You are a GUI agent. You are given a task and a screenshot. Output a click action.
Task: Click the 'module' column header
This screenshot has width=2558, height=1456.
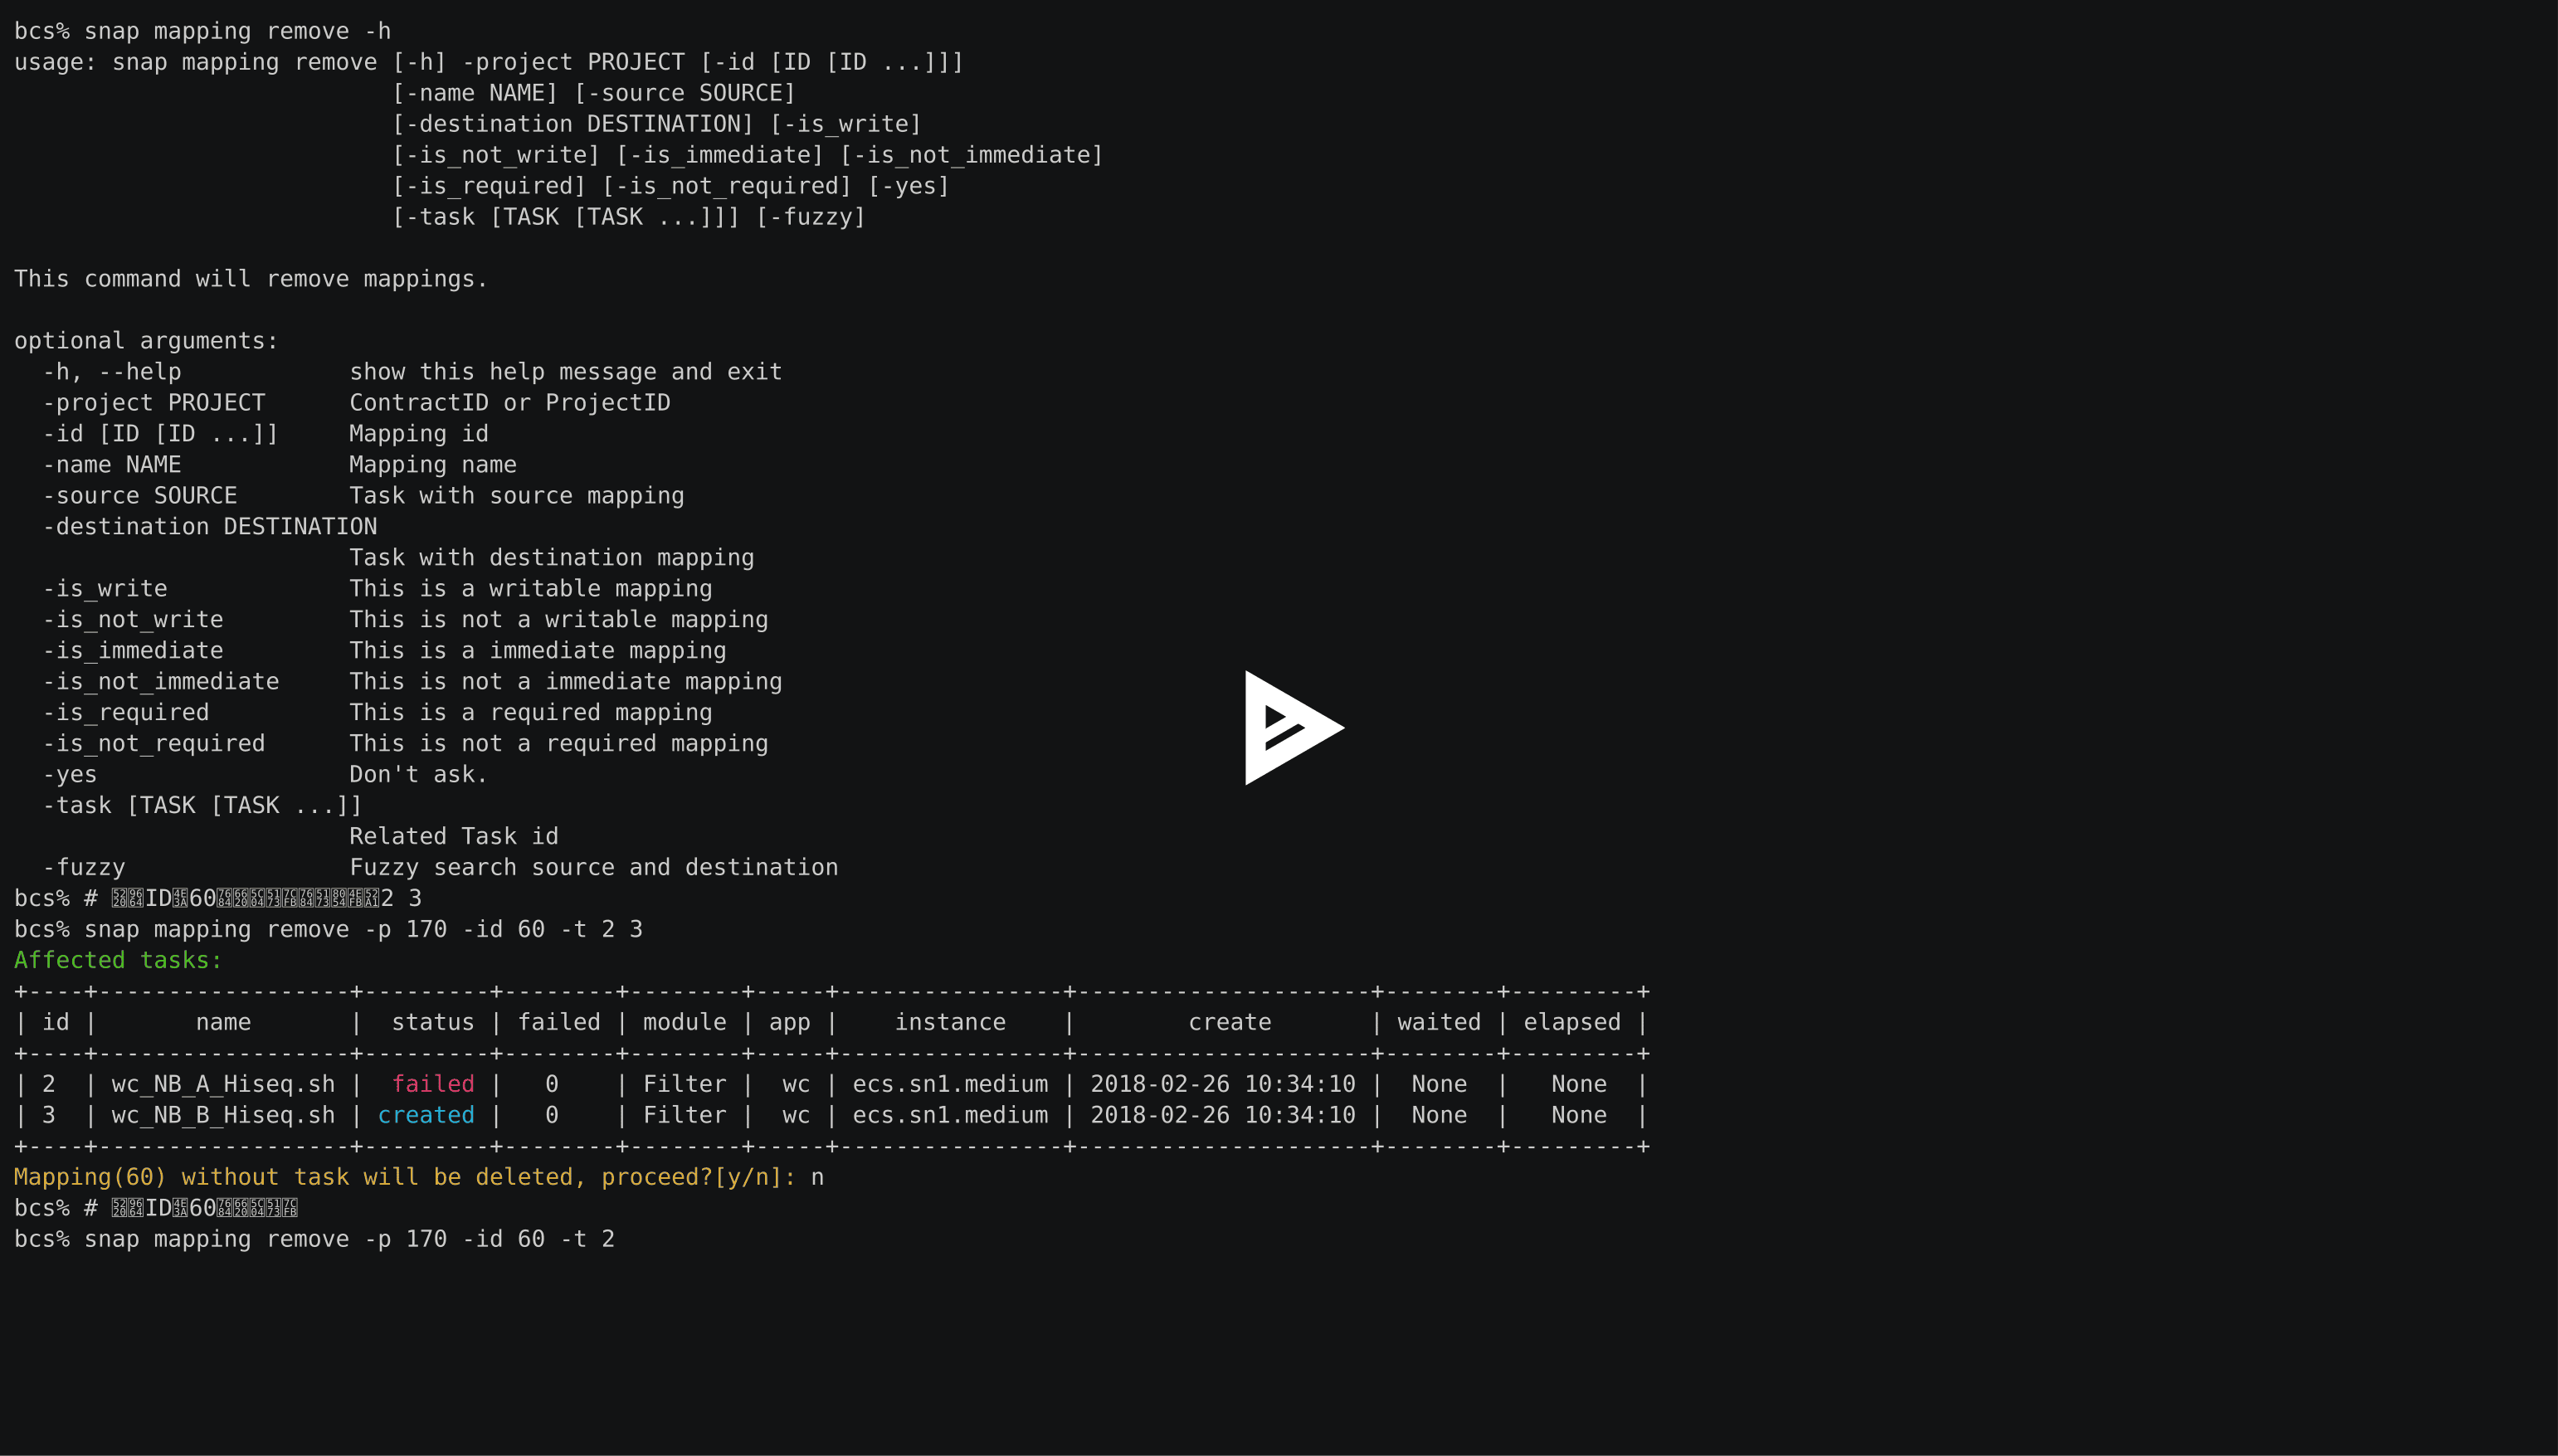coord(685,1022)
